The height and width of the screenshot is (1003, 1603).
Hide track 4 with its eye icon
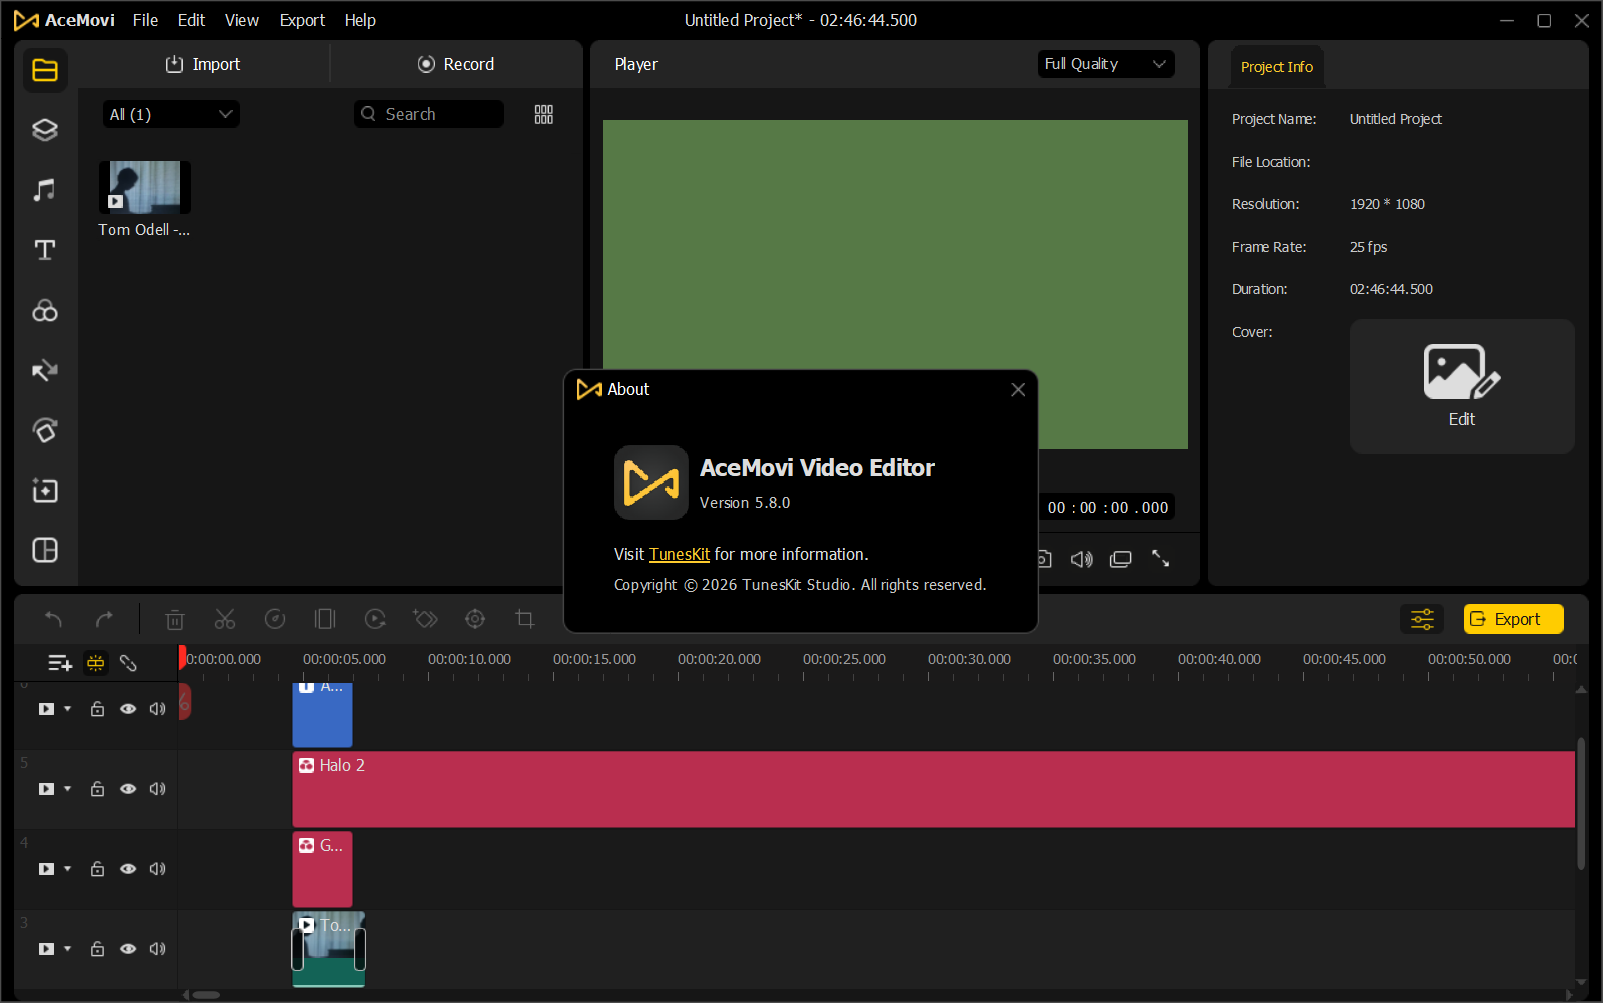[128, 869]
